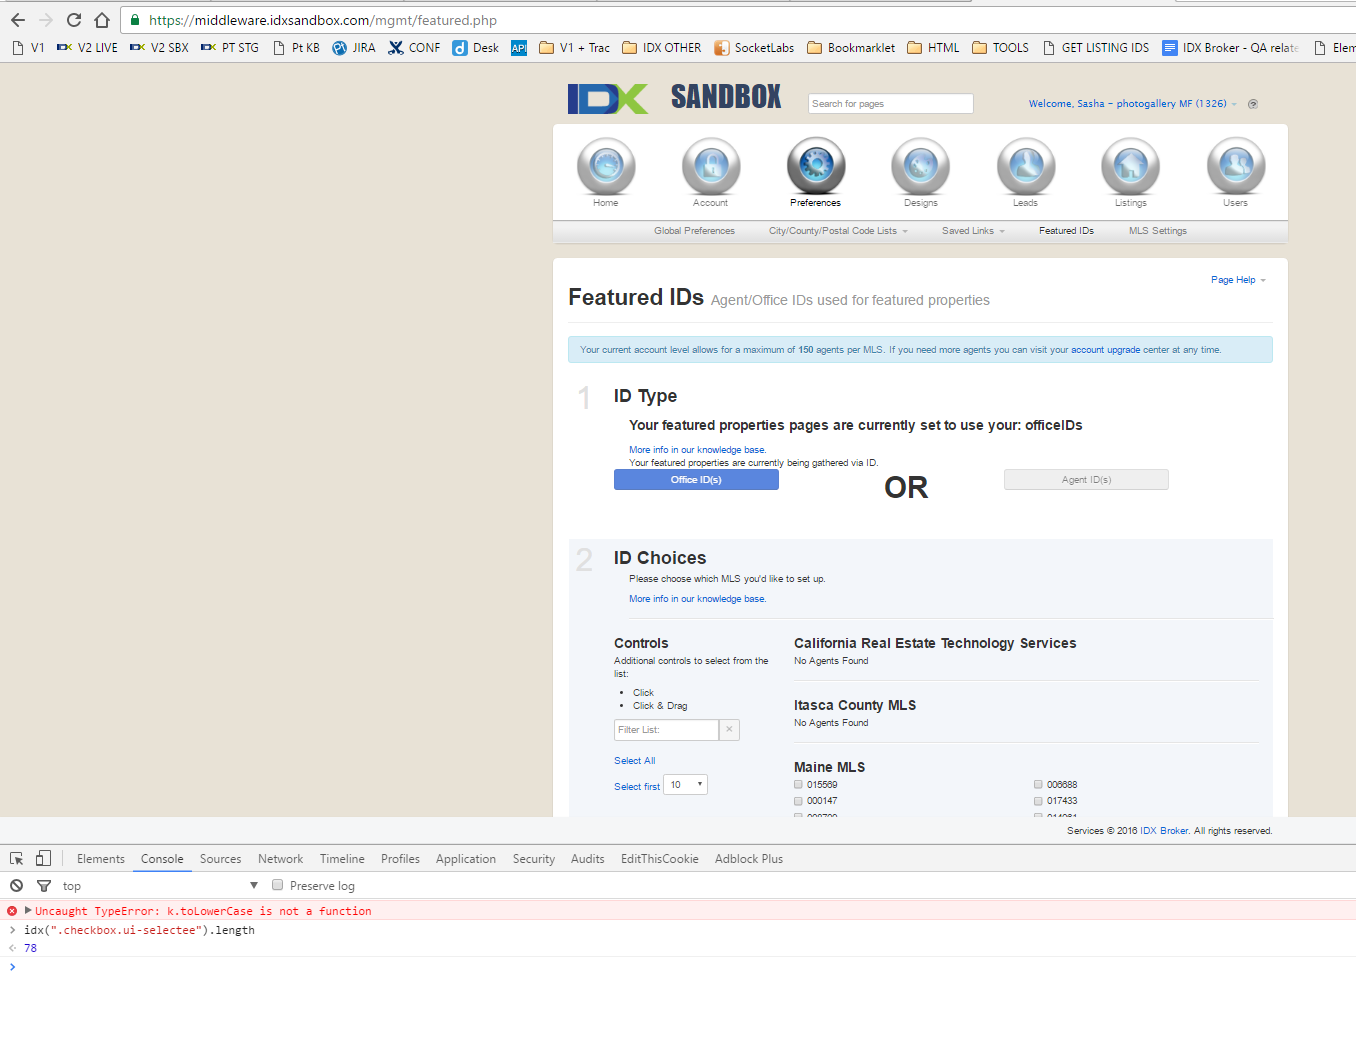This screenshot has width=1356, height=1053.
Task: Switch to DevTools Elements tab
Action: pos(101,859)
